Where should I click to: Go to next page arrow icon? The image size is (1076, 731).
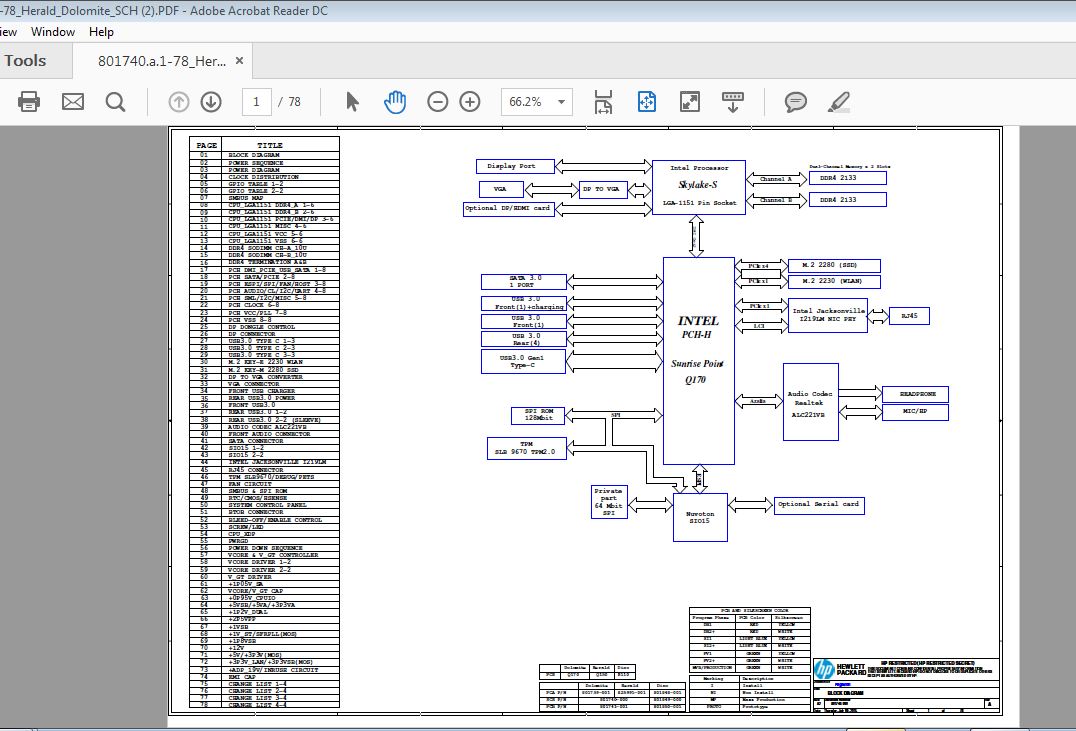coord(211,102)
